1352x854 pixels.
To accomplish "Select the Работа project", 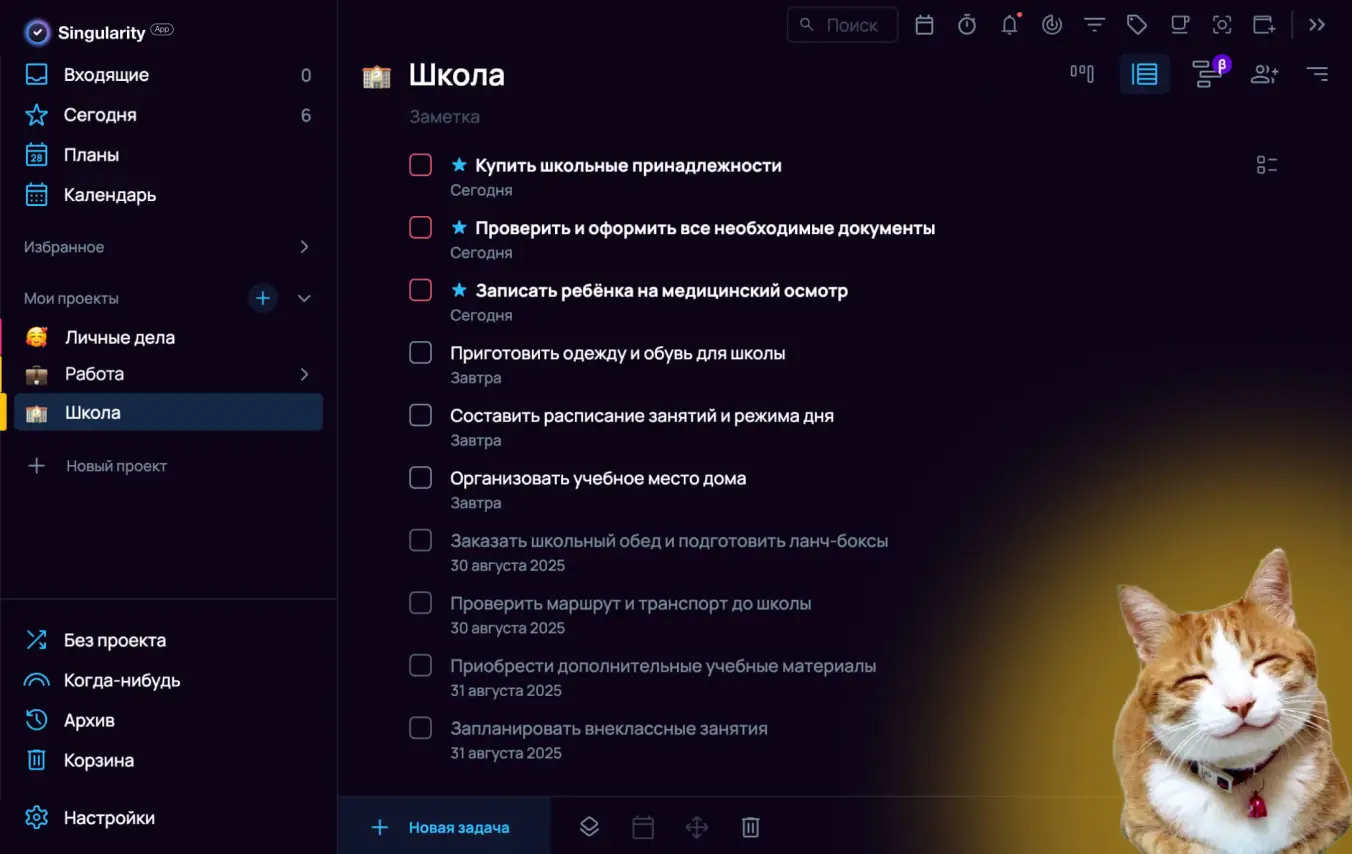I will (168, 374).
